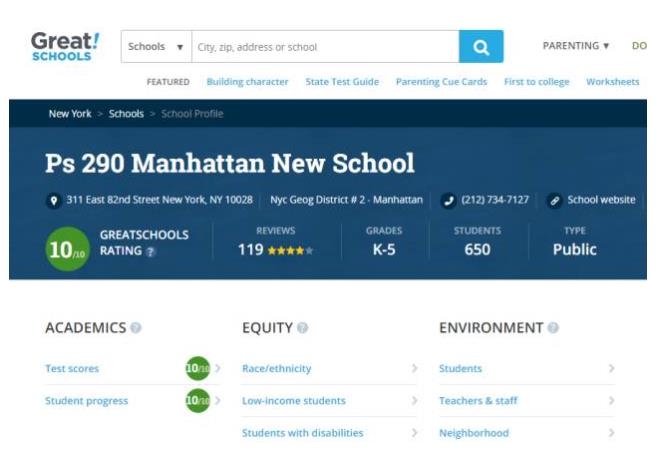
Task: Open the School website link
Action: [601, 200]
